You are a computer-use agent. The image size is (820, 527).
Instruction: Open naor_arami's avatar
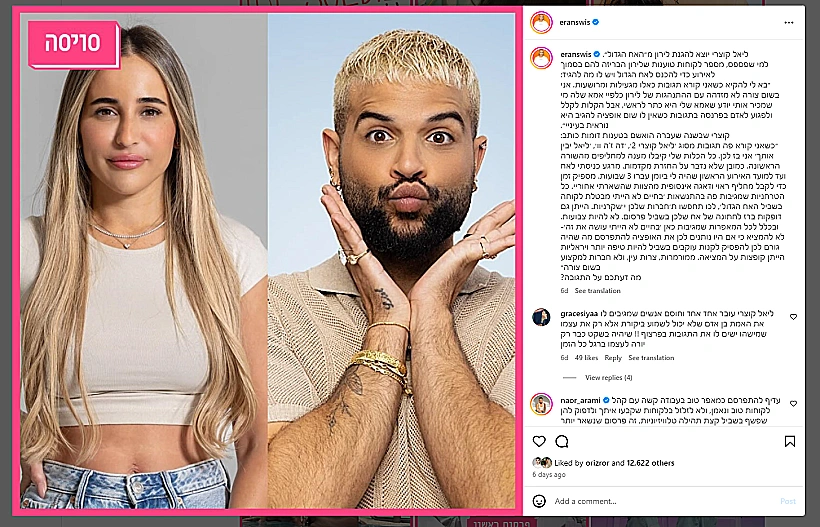(541, 404)
